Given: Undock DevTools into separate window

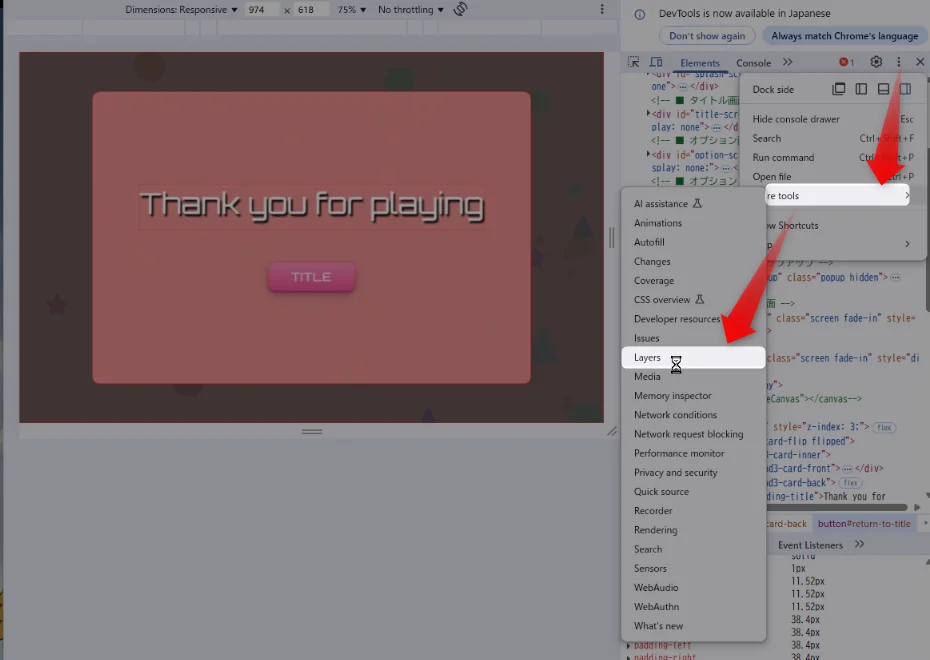Looking at the screenshot, I should (x=839, y=89).
